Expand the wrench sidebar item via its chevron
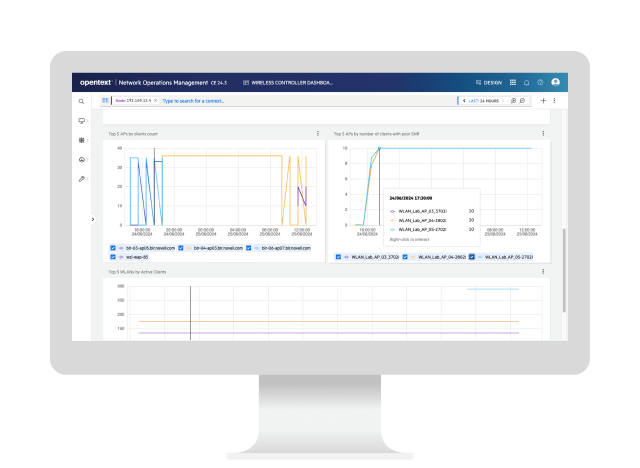 87,179
